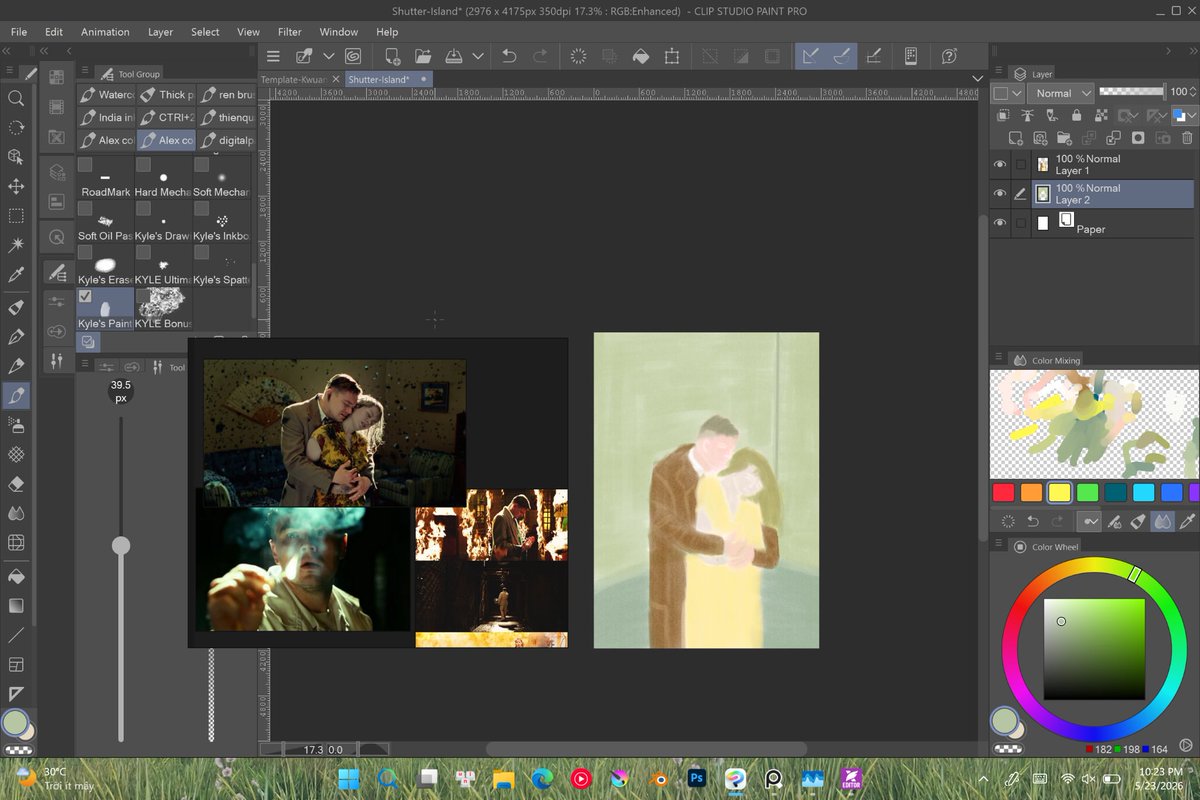The width and height of the screenshot is (1200, 800).
Task: Click the Save icon in command bar
Action: pyautogui.click(x=454, y=57)
